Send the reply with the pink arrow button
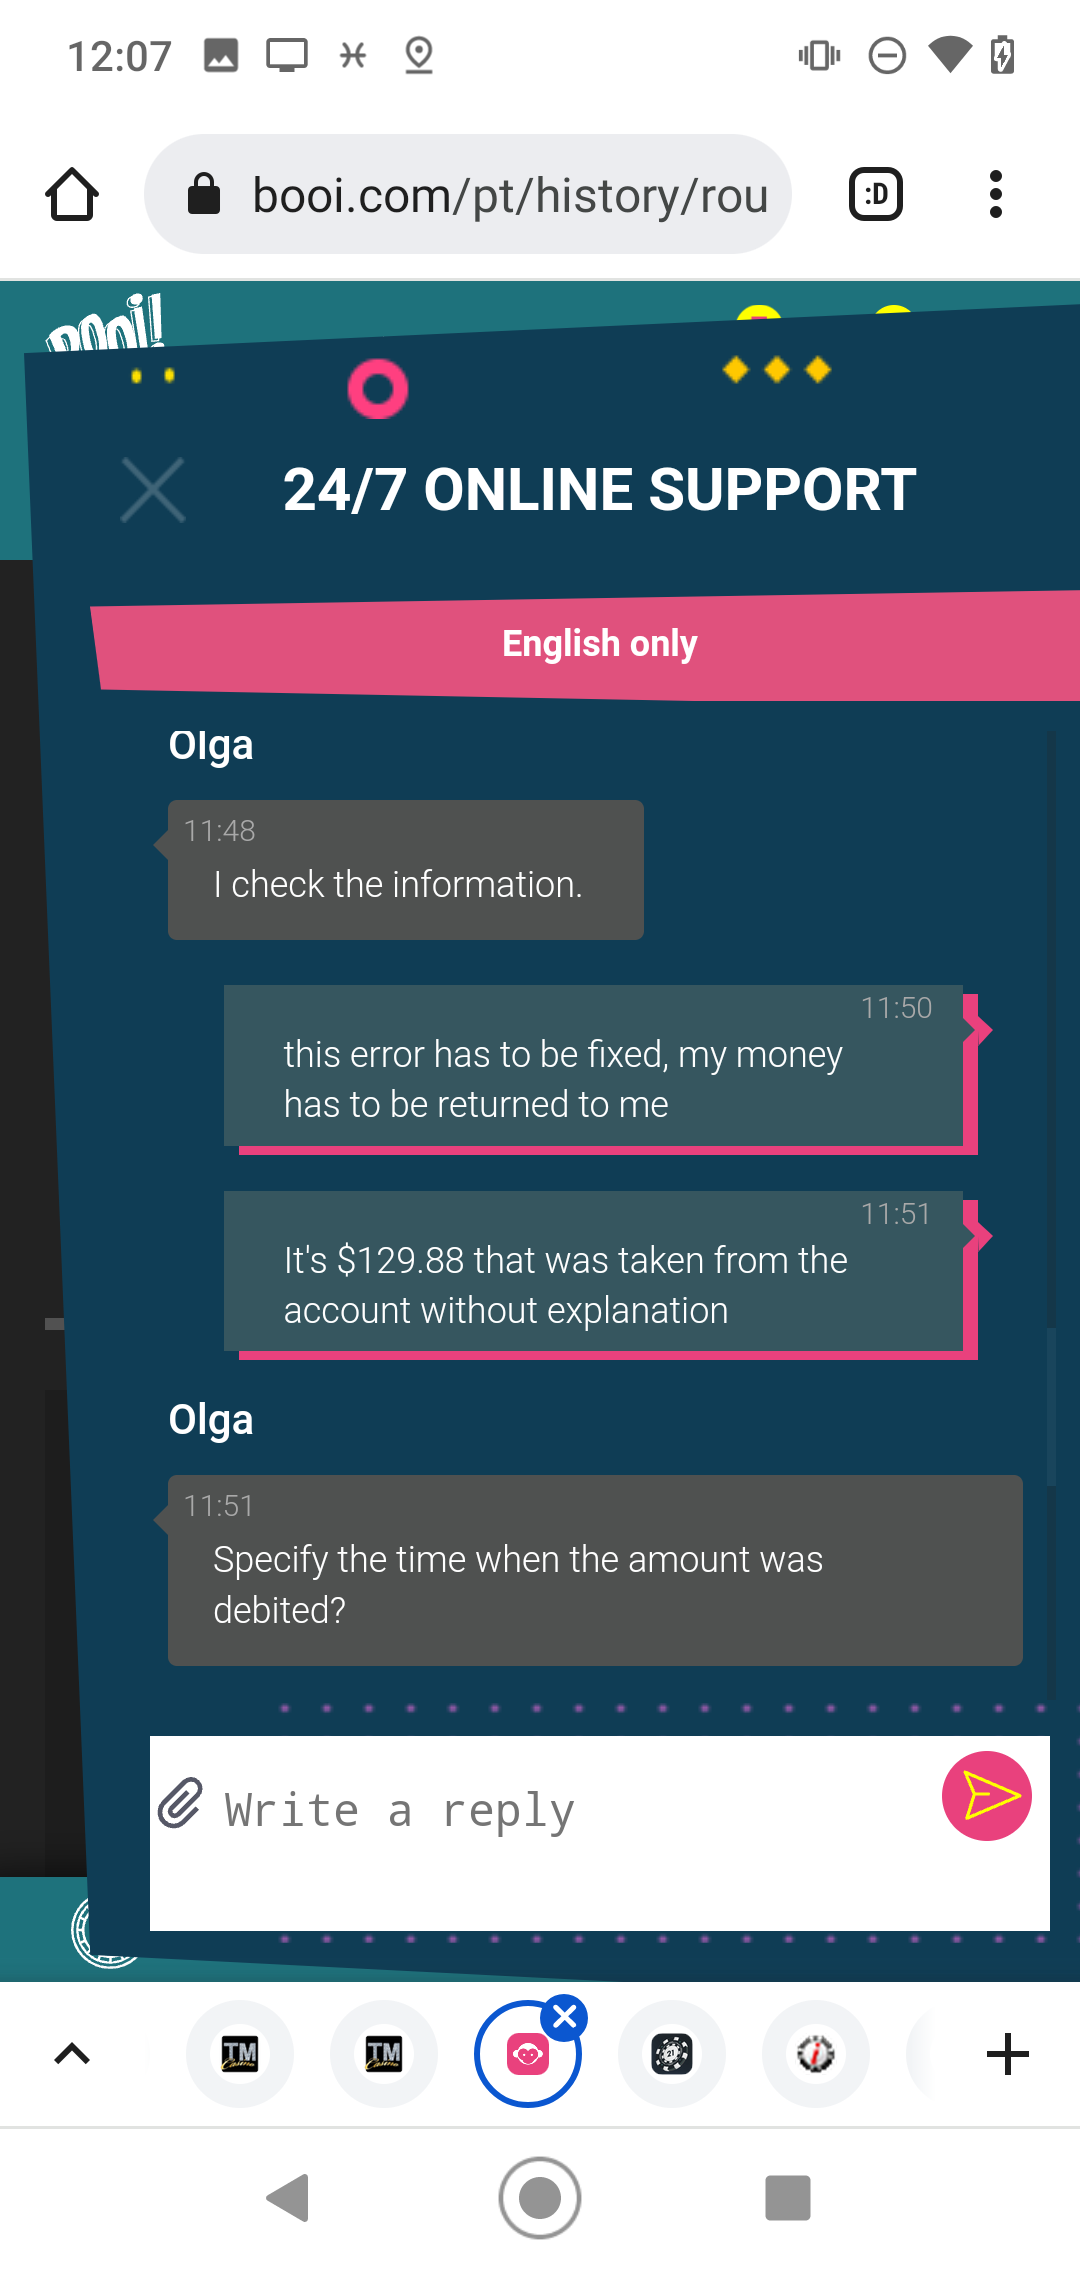The height and width of the screenshot is (2270, 1080). point(986,1796)
